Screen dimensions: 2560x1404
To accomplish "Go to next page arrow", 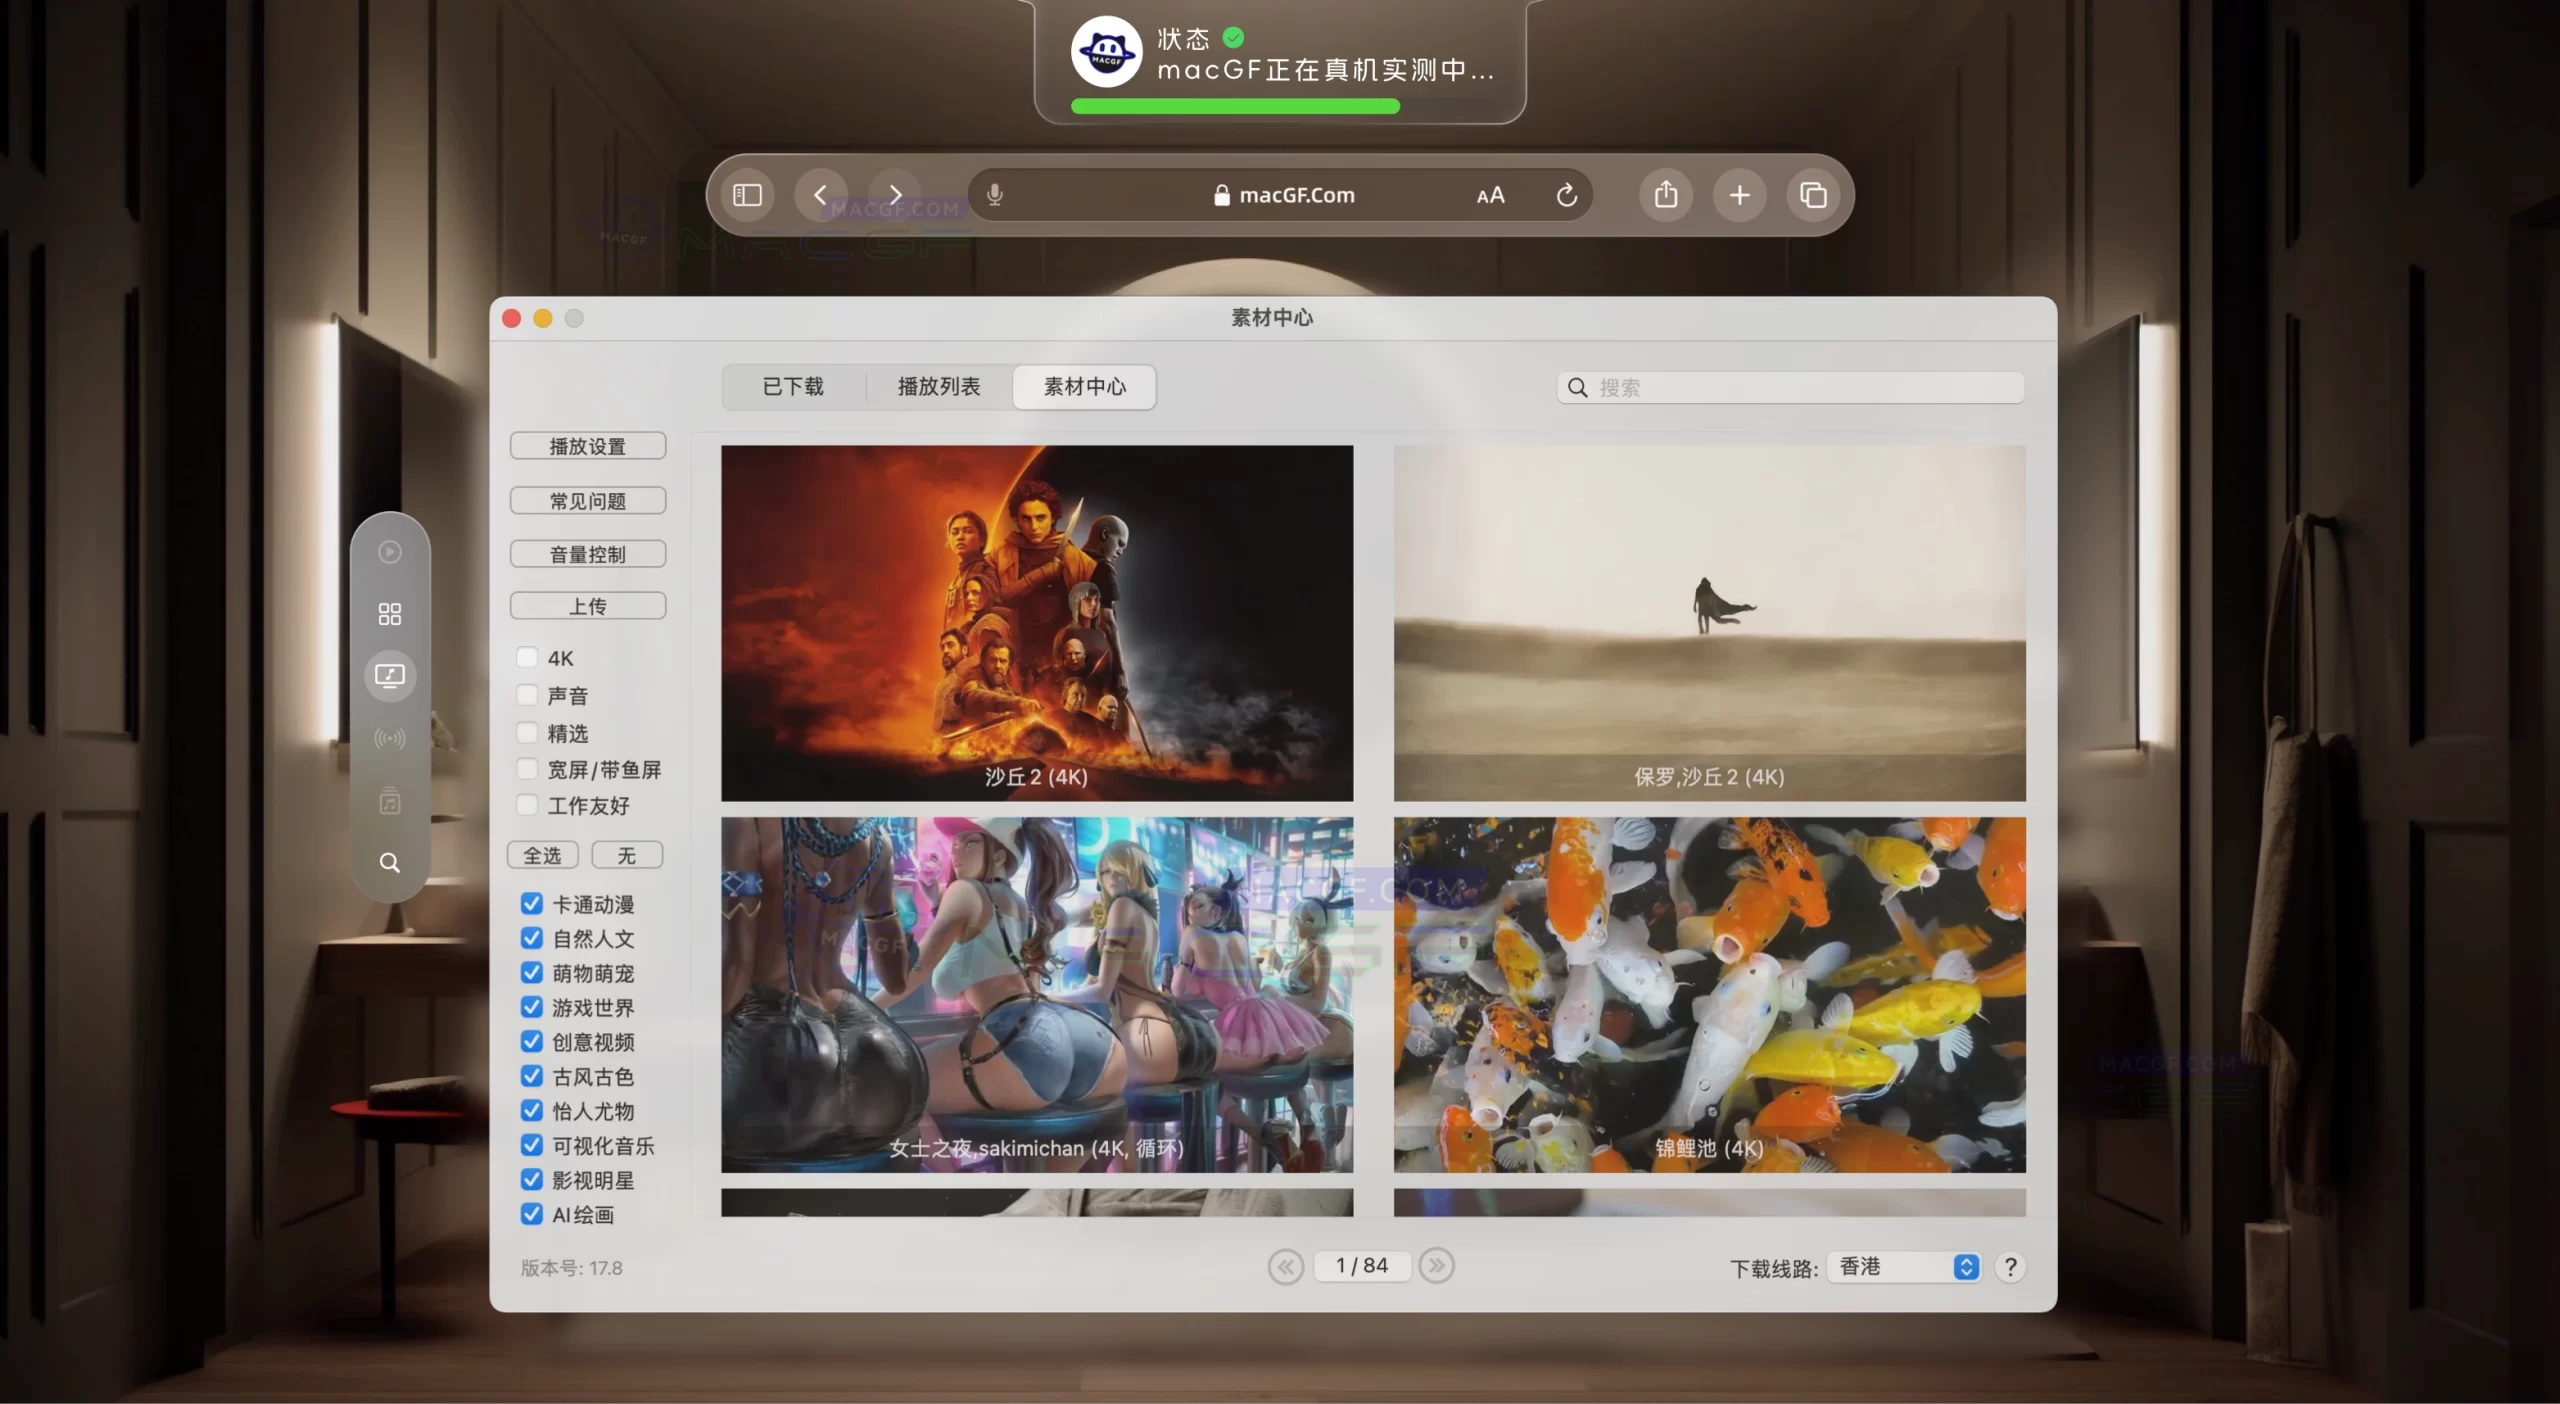I will click(x=1436, y=1266).
